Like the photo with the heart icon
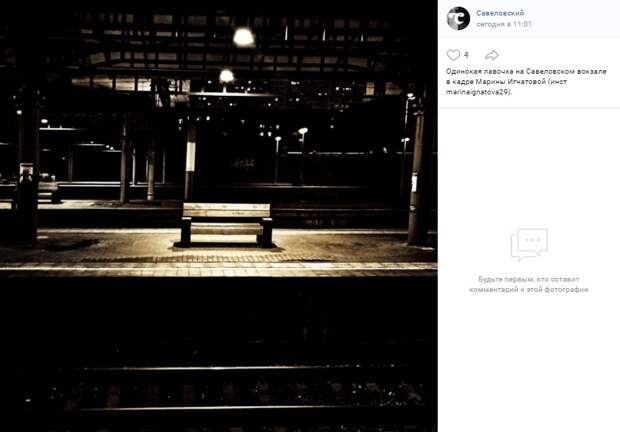 click(x=453, y=55)
